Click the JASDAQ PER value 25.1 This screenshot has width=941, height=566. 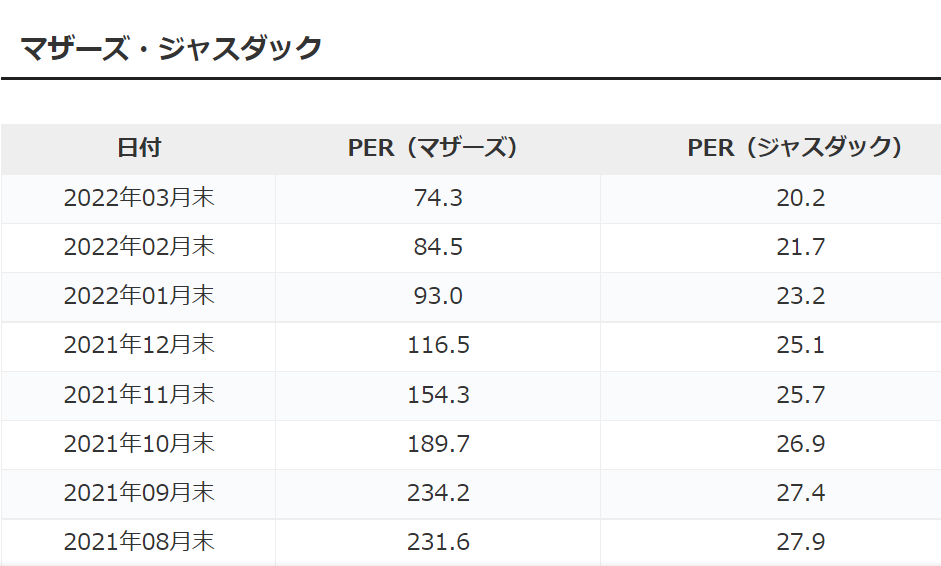pos(800,345)
